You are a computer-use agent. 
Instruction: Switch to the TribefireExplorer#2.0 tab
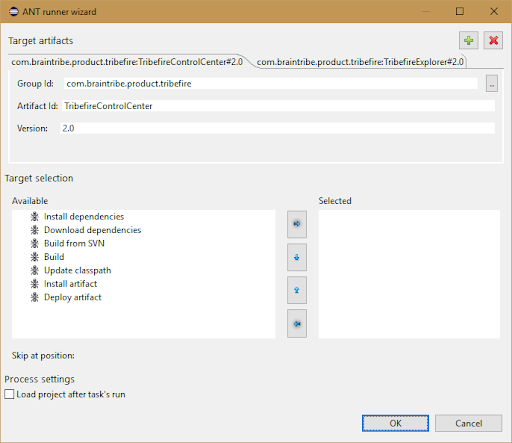click(360, 62)
